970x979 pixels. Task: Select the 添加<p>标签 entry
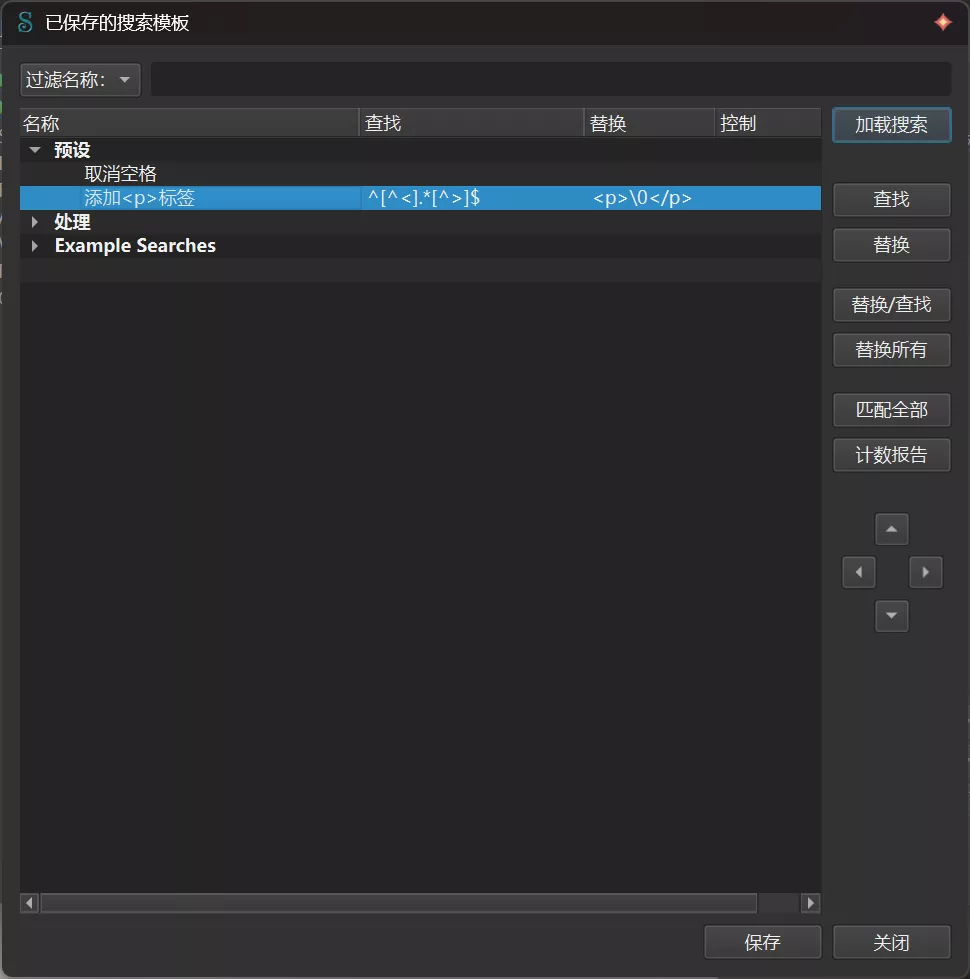(x=140, y=198)
